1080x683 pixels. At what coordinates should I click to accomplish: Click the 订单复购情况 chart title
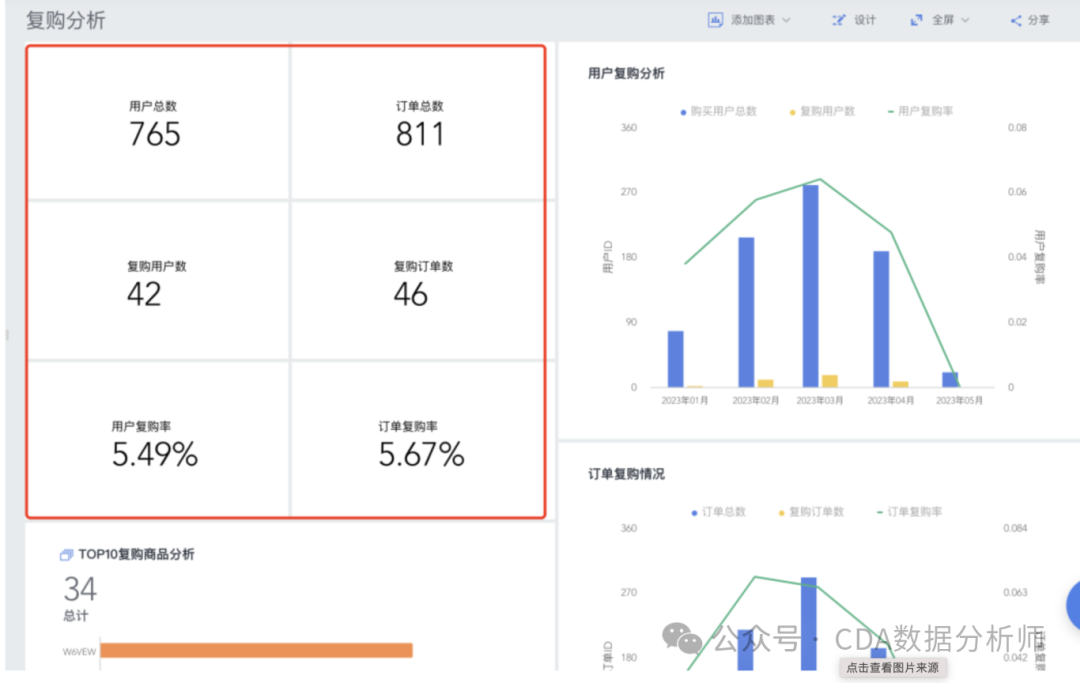click(626, 474)
